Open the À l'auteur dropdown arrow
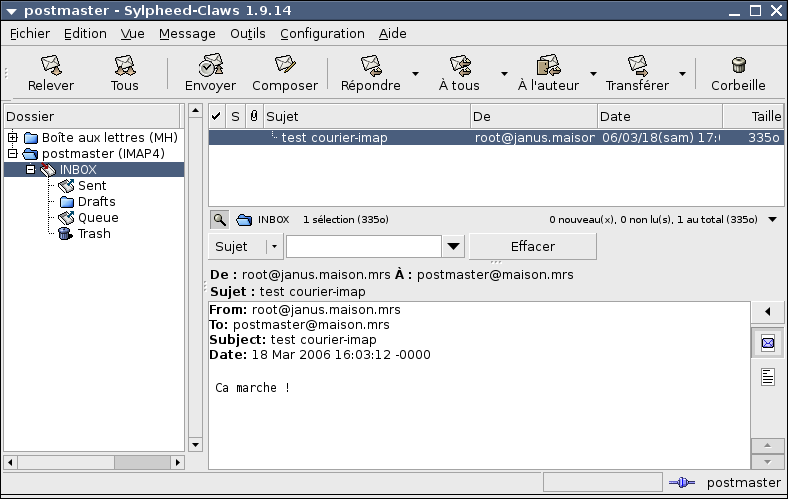This screenshot has height=499, width=788. [593, 74]
